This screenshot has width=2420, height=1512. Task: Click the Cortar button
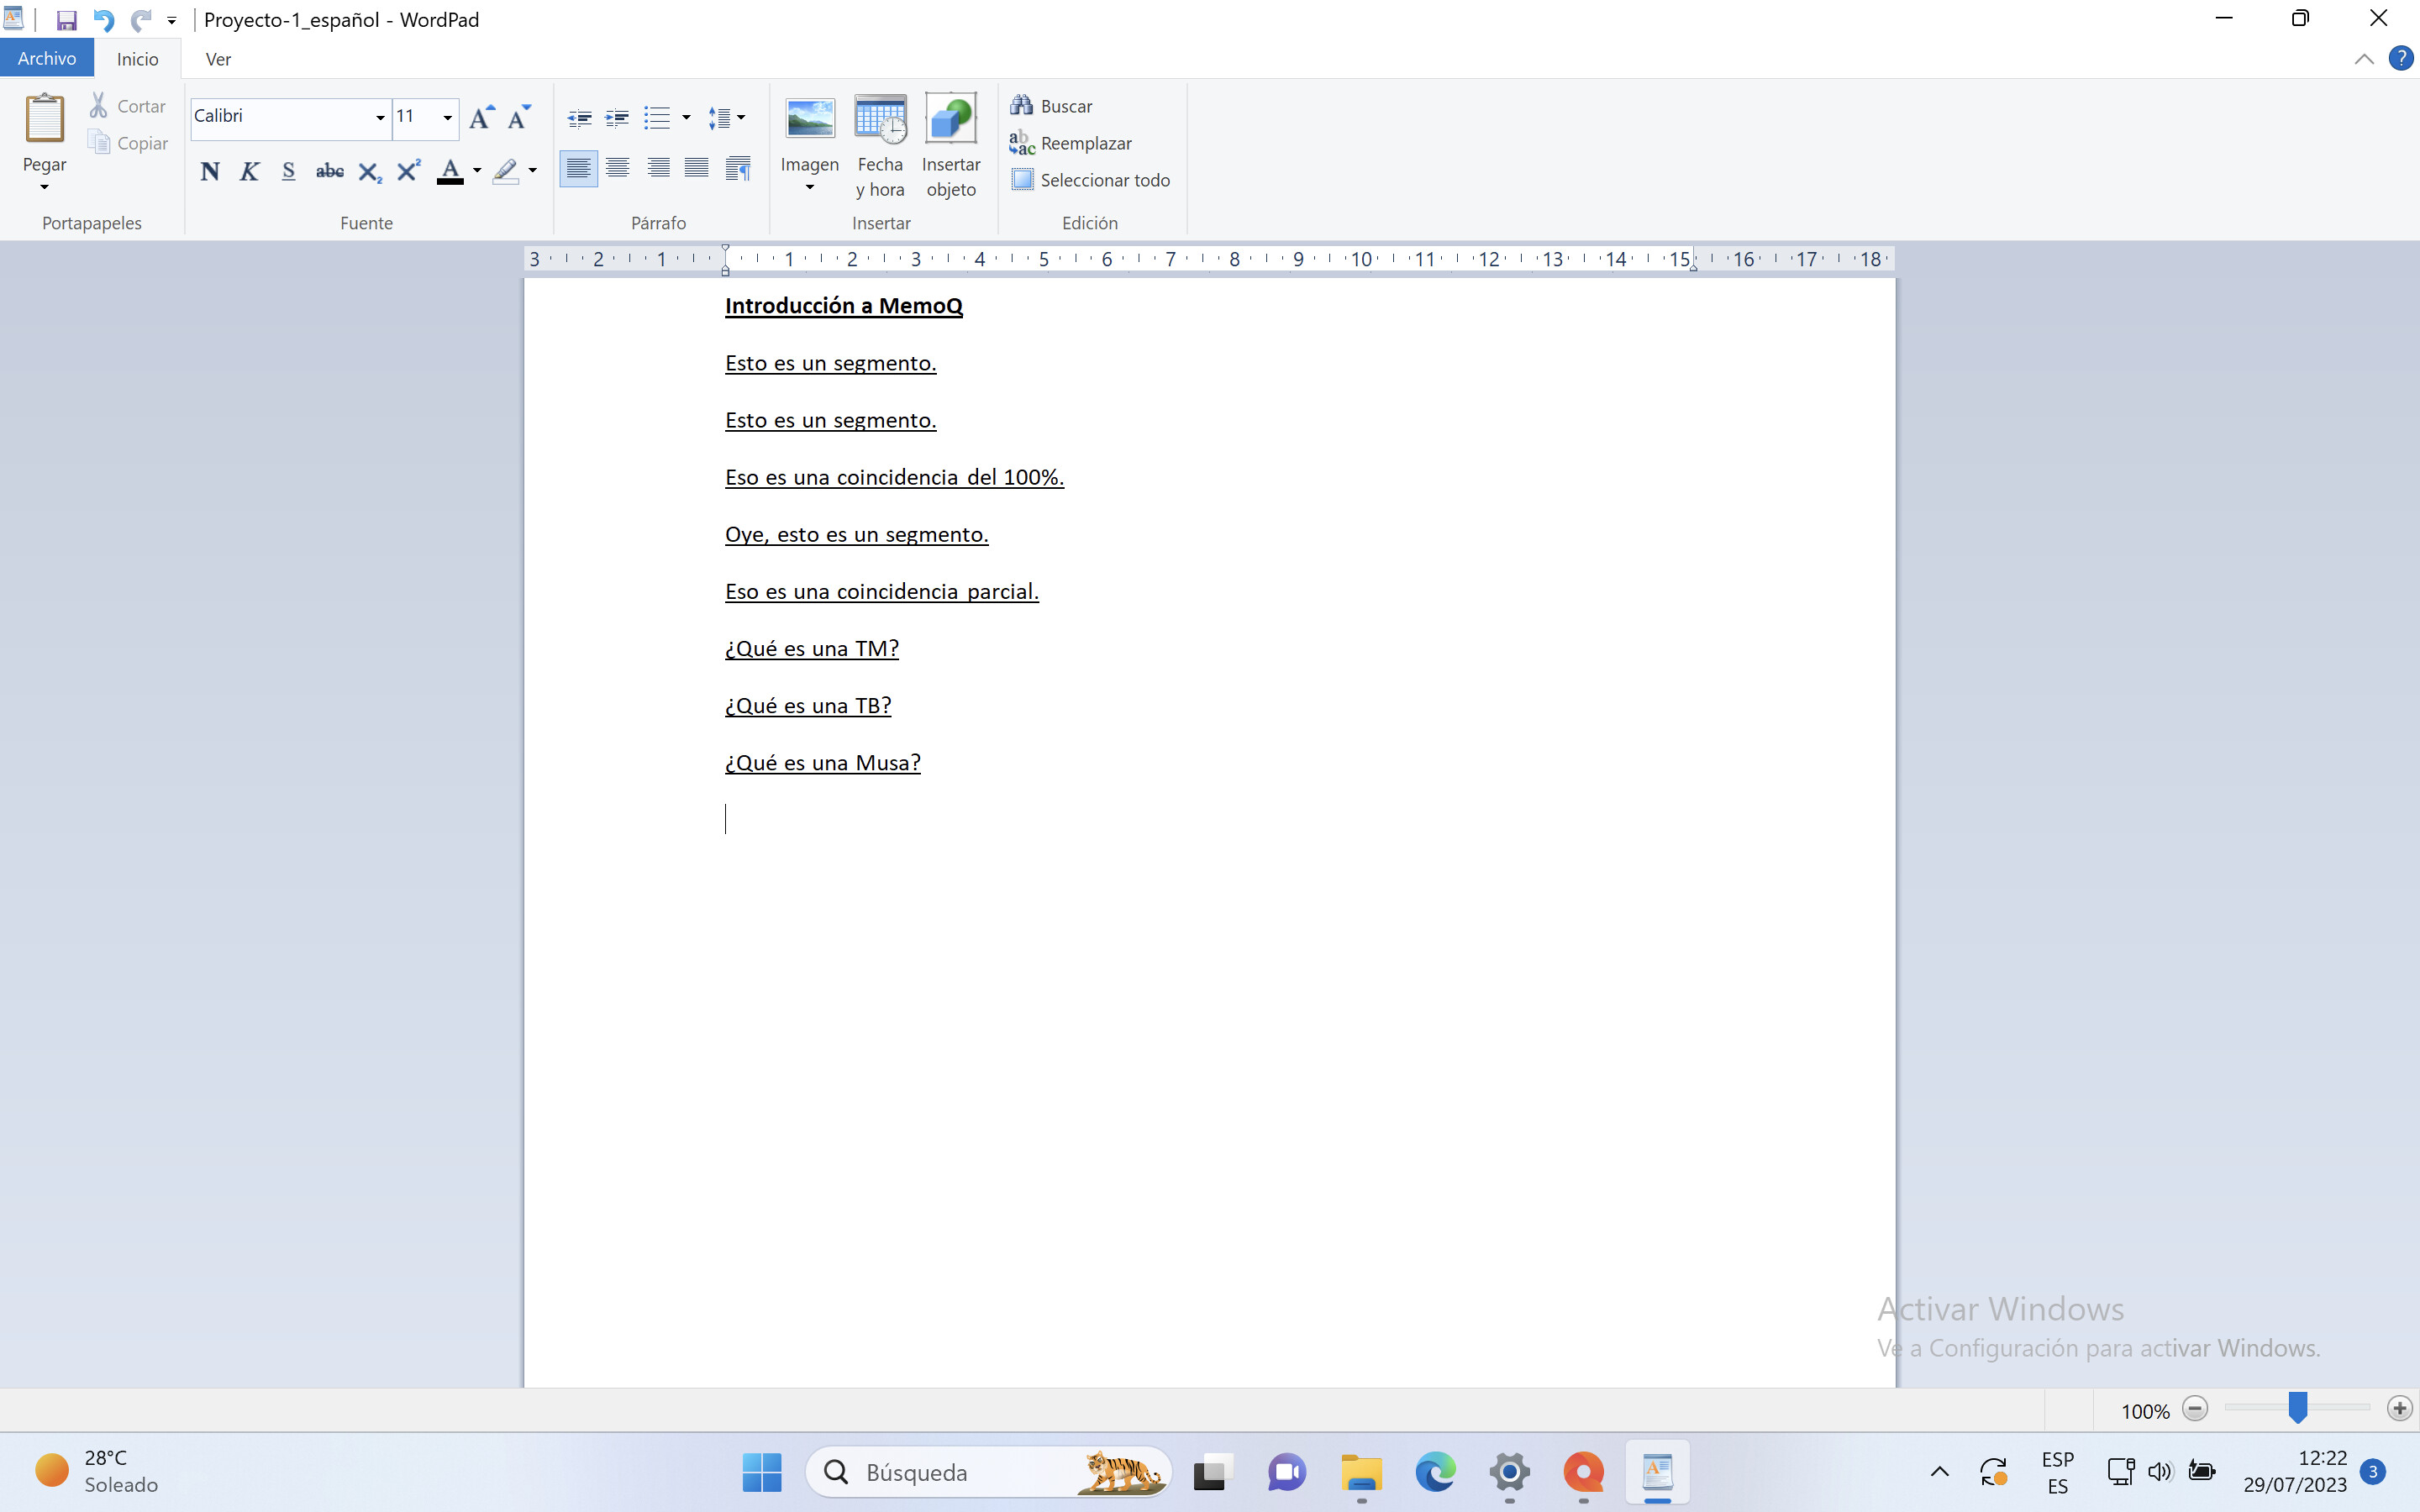[x=128, y=105]
